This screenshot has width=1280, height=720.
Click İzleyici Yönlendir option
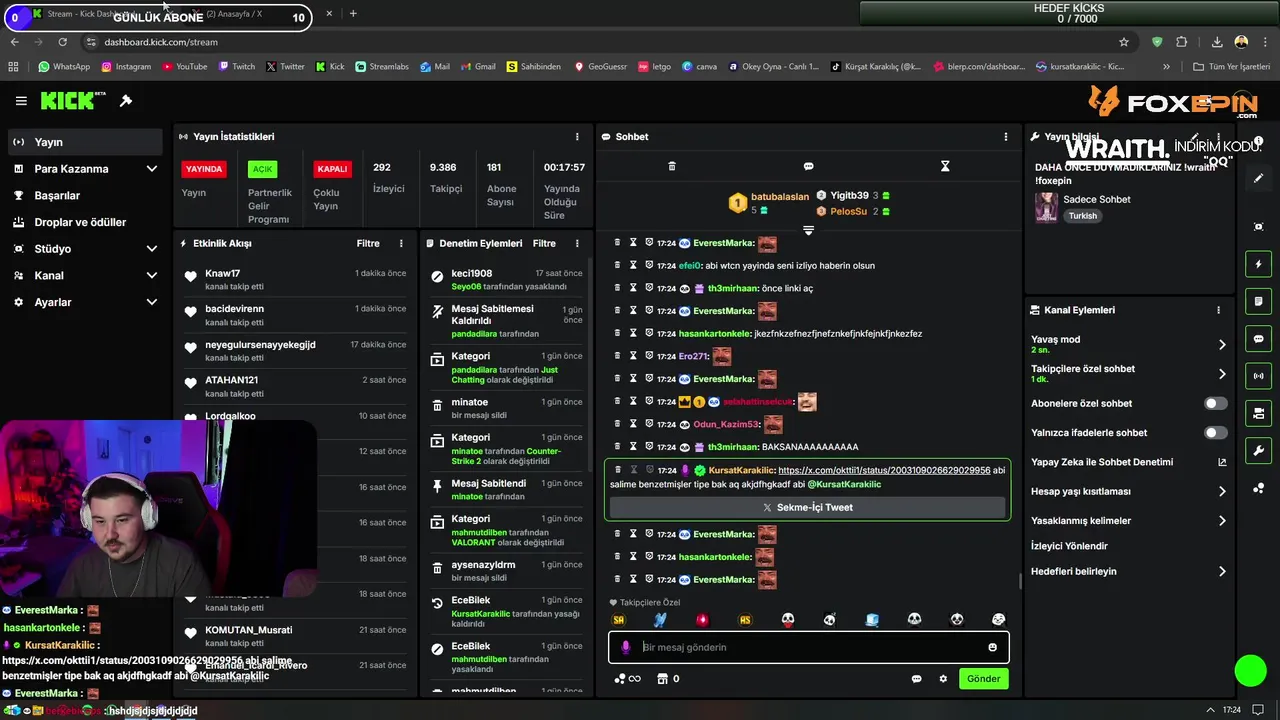pos(1069,546)
